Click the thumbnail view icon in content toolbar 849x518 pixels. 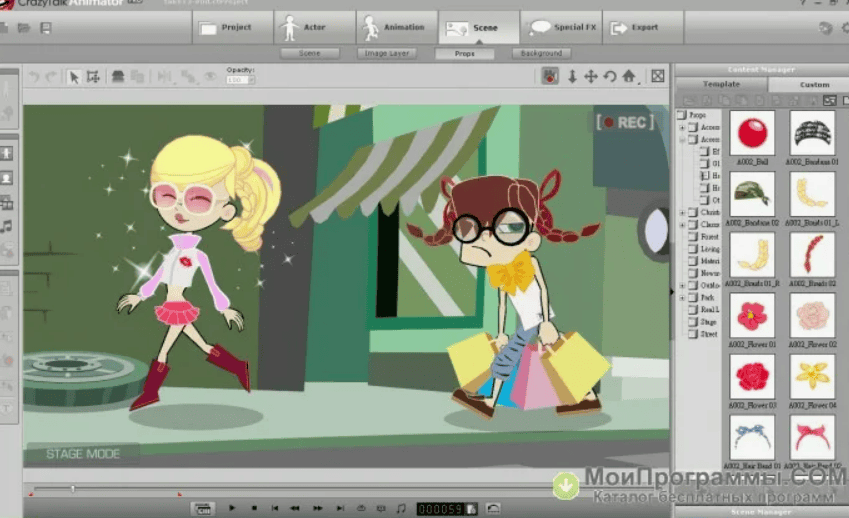click(x=829, y=101)
